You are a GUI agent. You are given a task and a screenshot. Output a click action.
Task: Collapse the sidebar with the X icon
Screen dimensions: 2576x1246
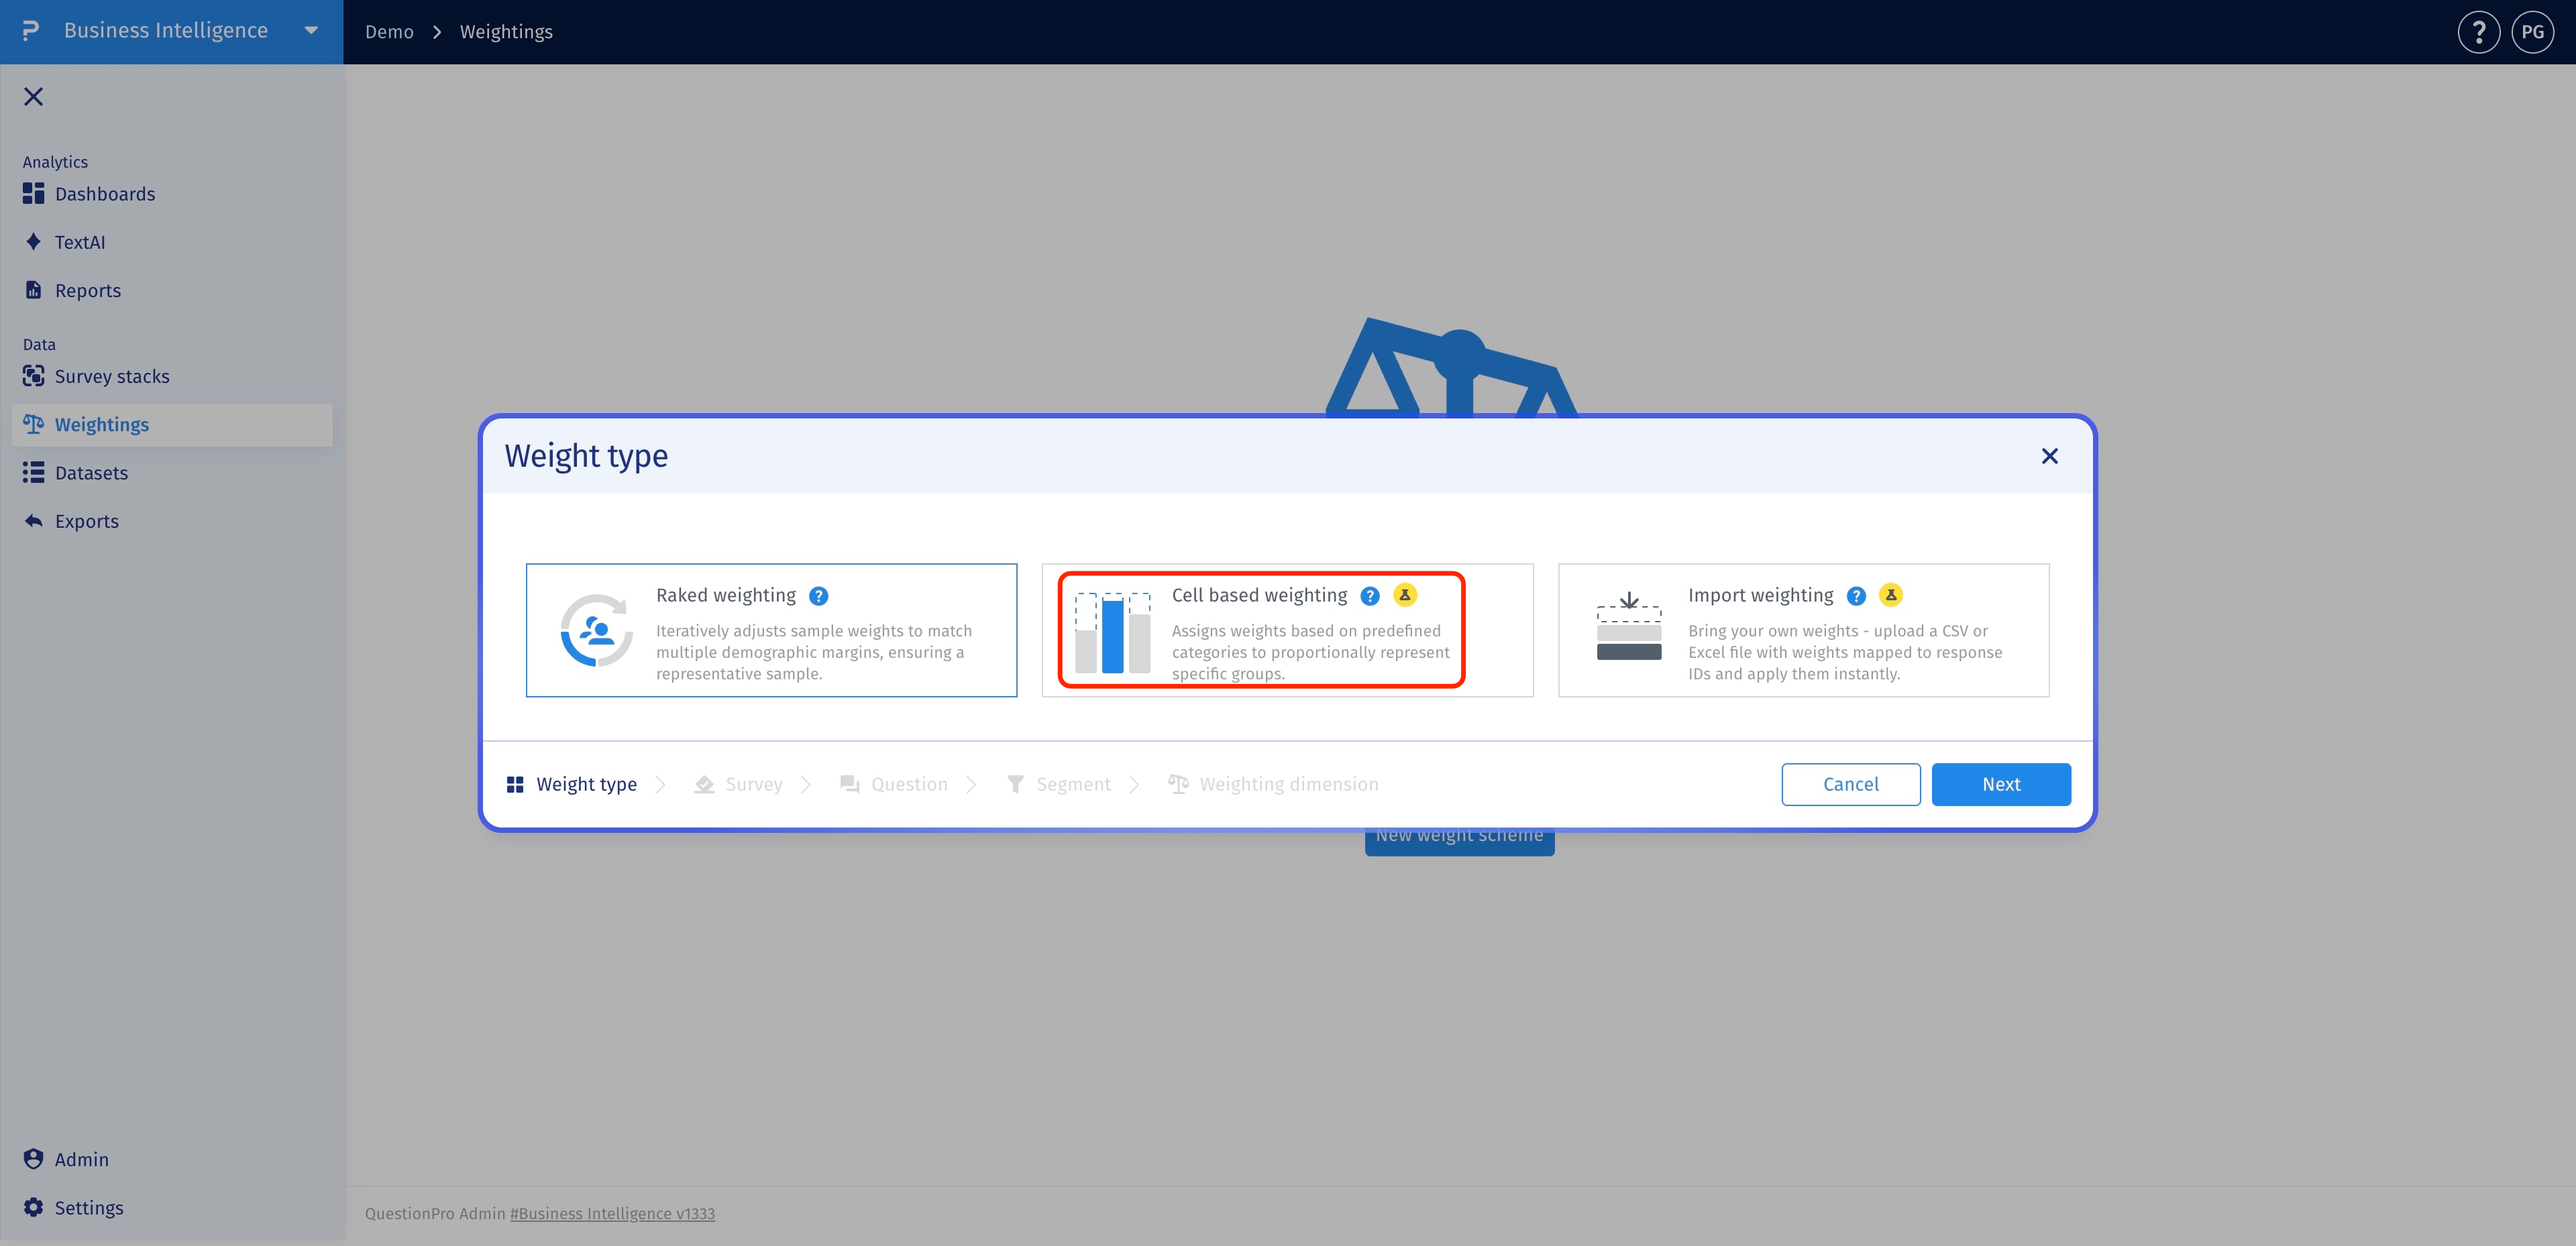pos(34,96)
